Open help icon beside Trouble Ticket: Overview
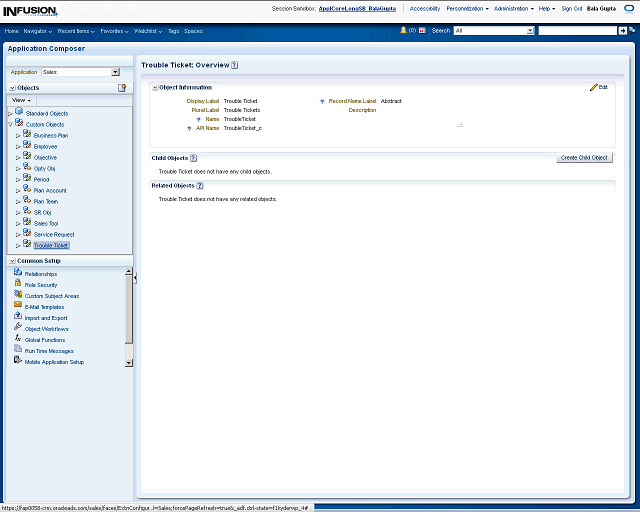Viewport: 640px width, 512px height. click(235, 65)
